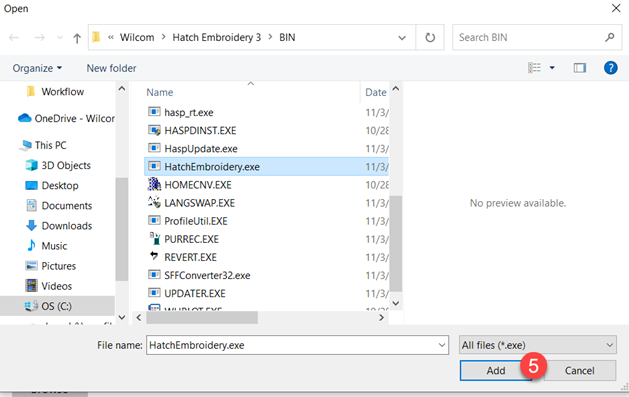Open the Organize menu

point(37,68)
